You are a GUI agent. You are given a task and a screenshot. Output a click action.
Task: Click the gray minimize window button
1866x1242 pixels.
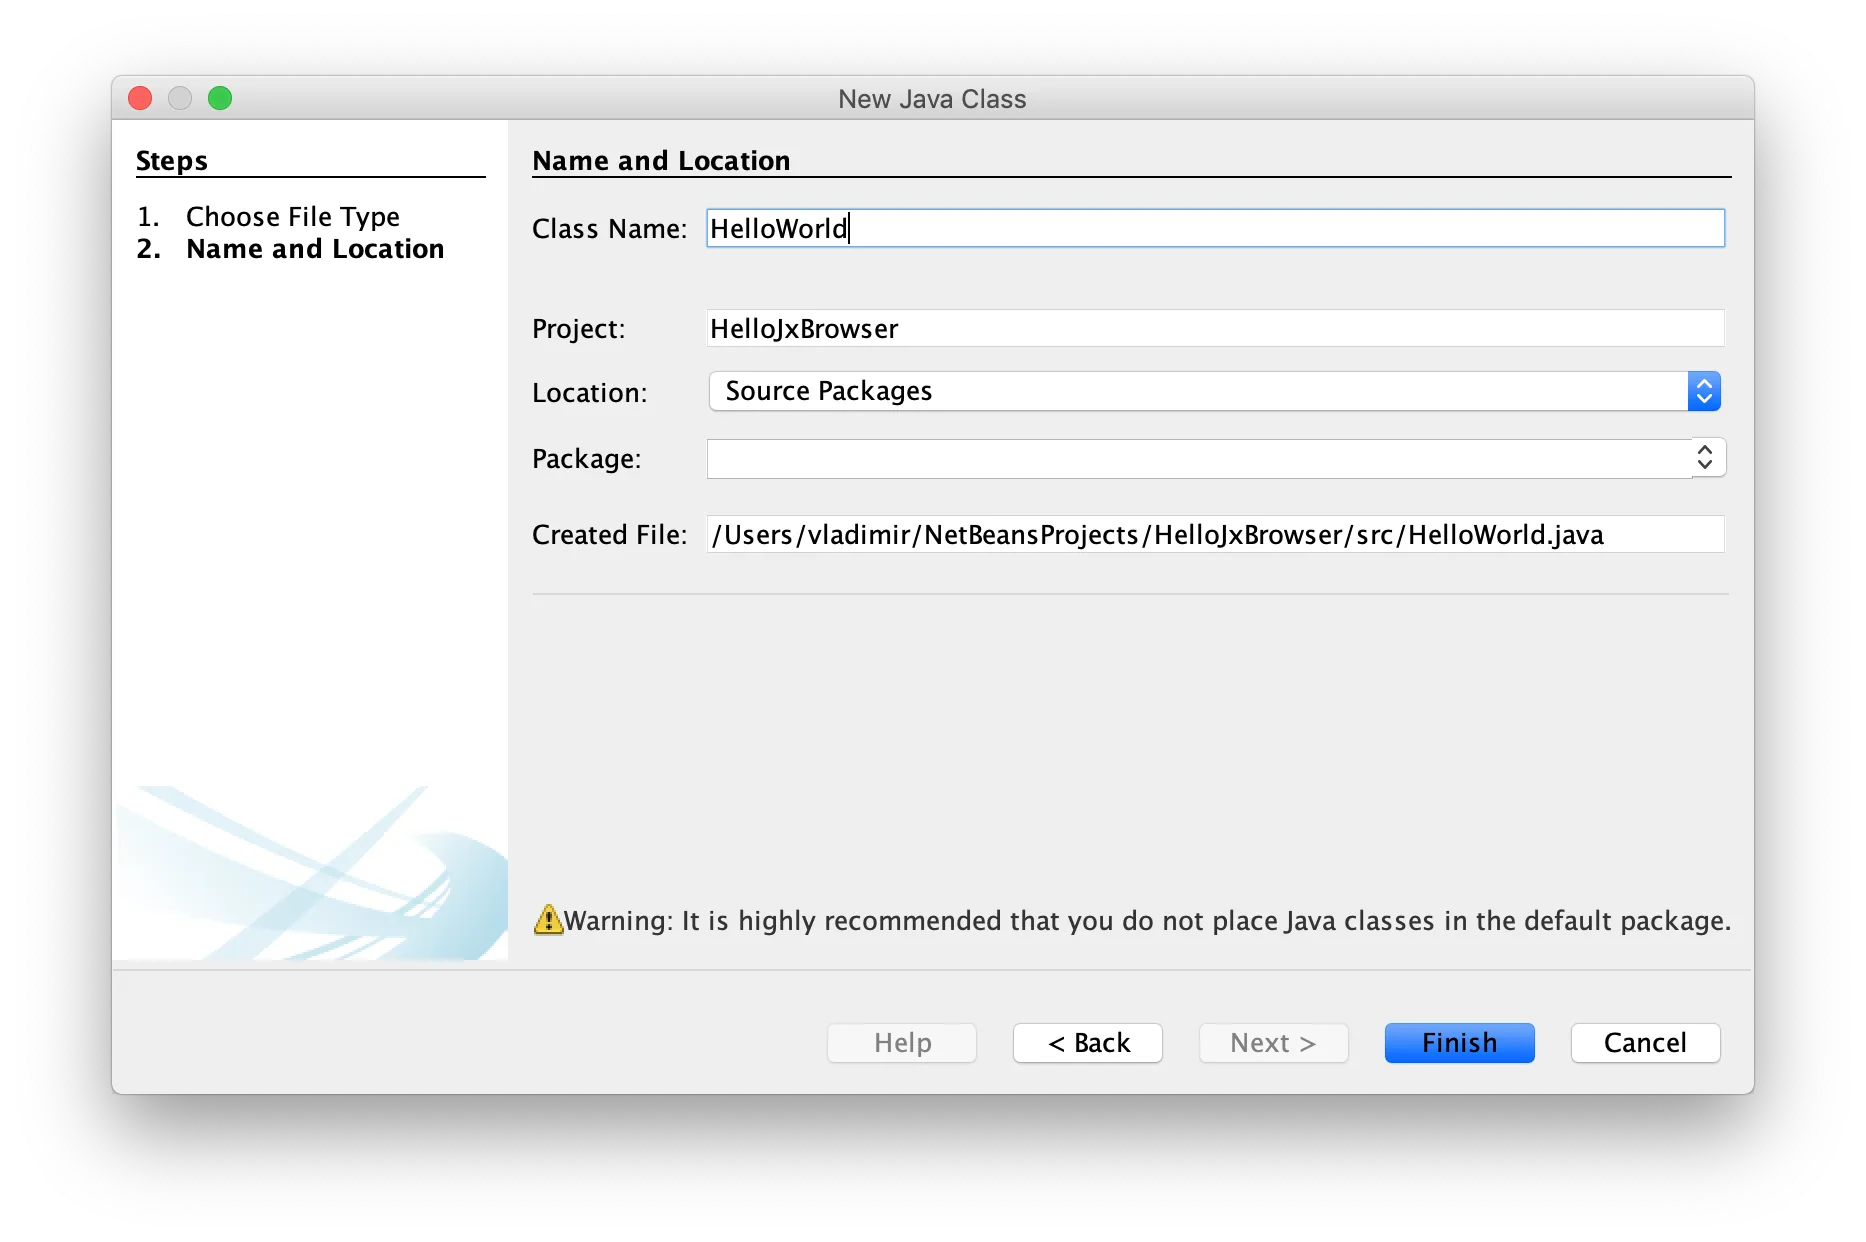point(180,98)
